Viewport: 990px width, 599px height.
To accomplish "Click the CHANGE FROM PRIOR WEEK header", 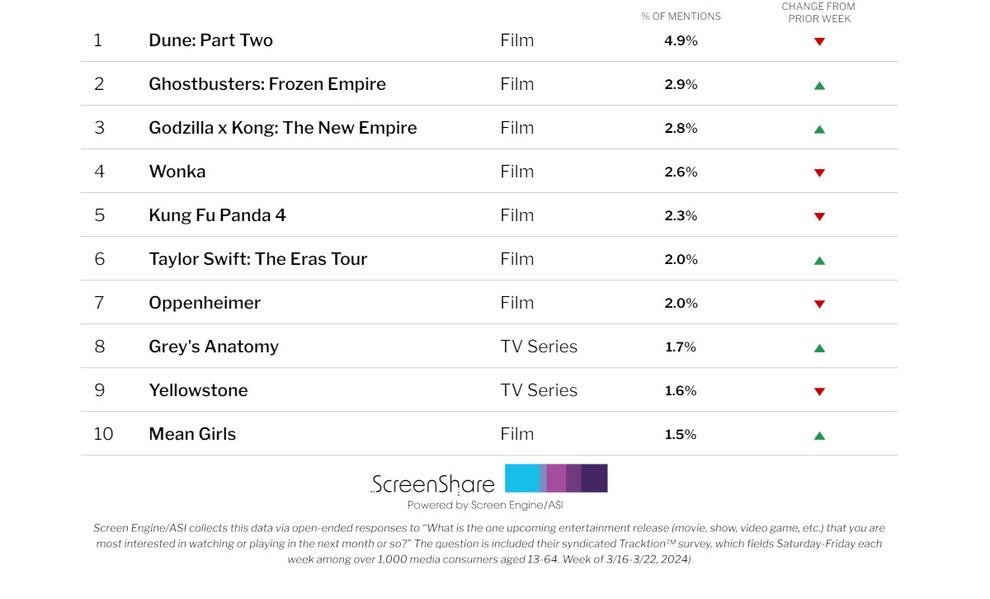I will tap(819, 13).
